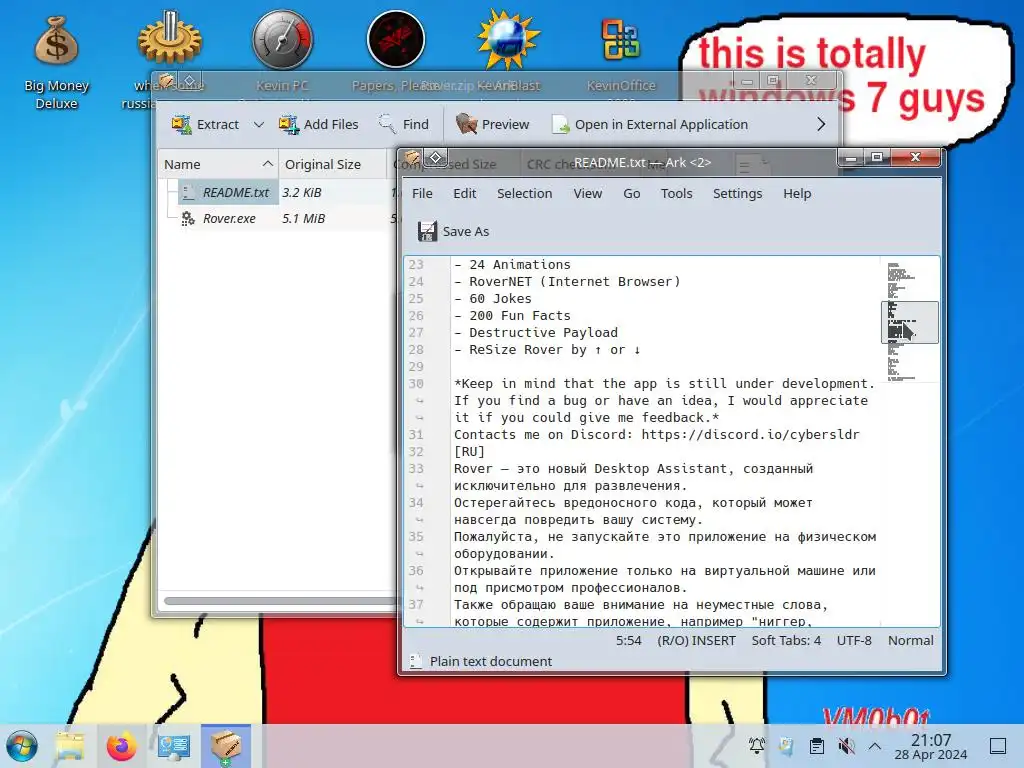Viewport: 1024px width, 768px height.
Task: Open the Selection menu
Action: click(524, 193)
